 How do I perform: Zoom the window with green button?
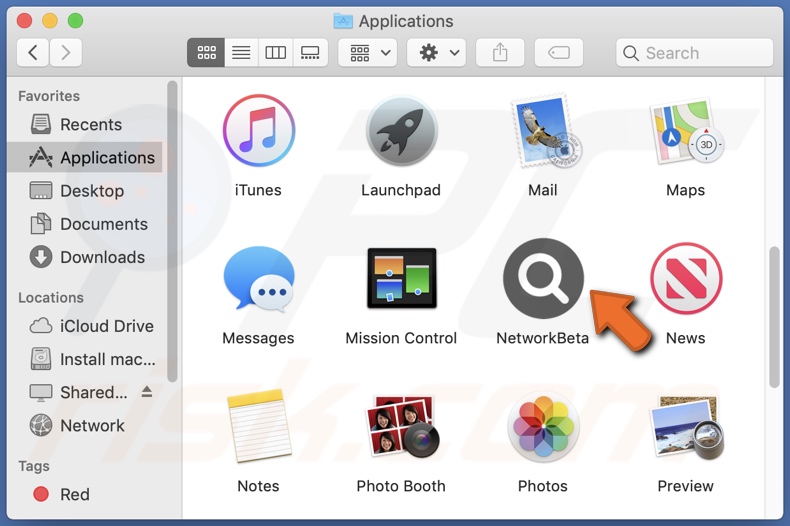[x=76, y=21]
